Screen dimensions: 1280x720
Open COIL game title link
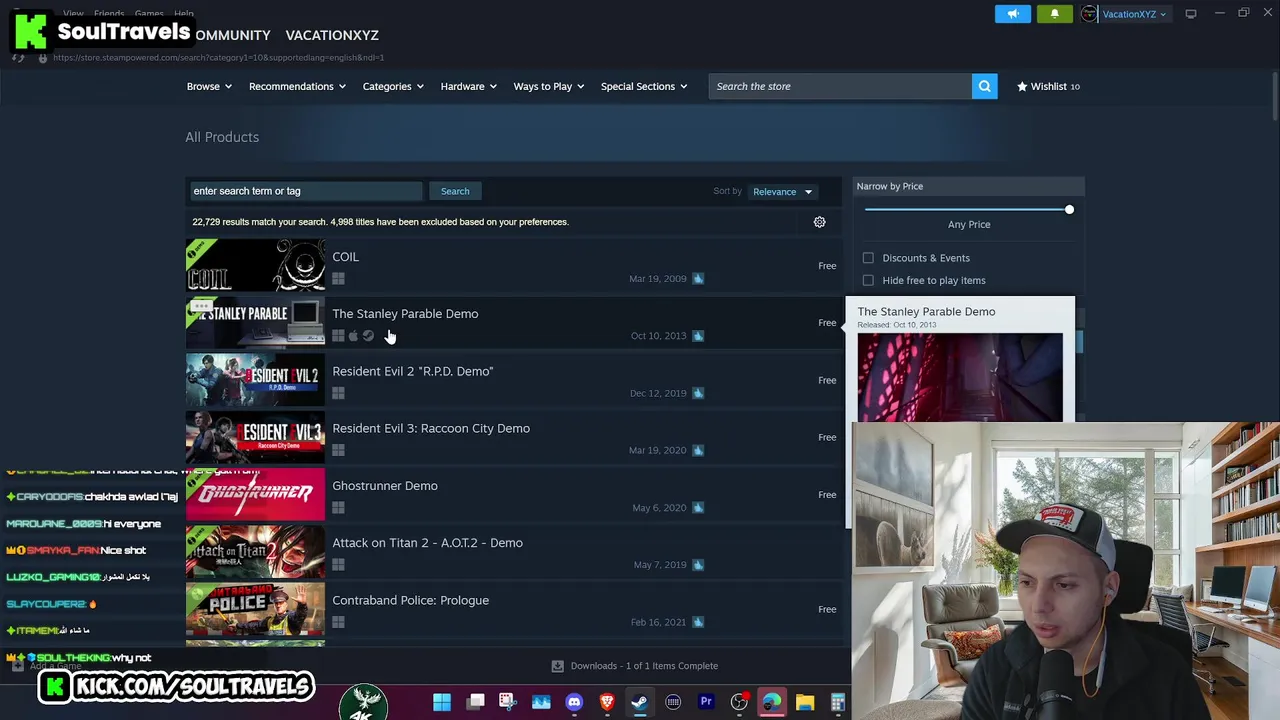[345, 257]
